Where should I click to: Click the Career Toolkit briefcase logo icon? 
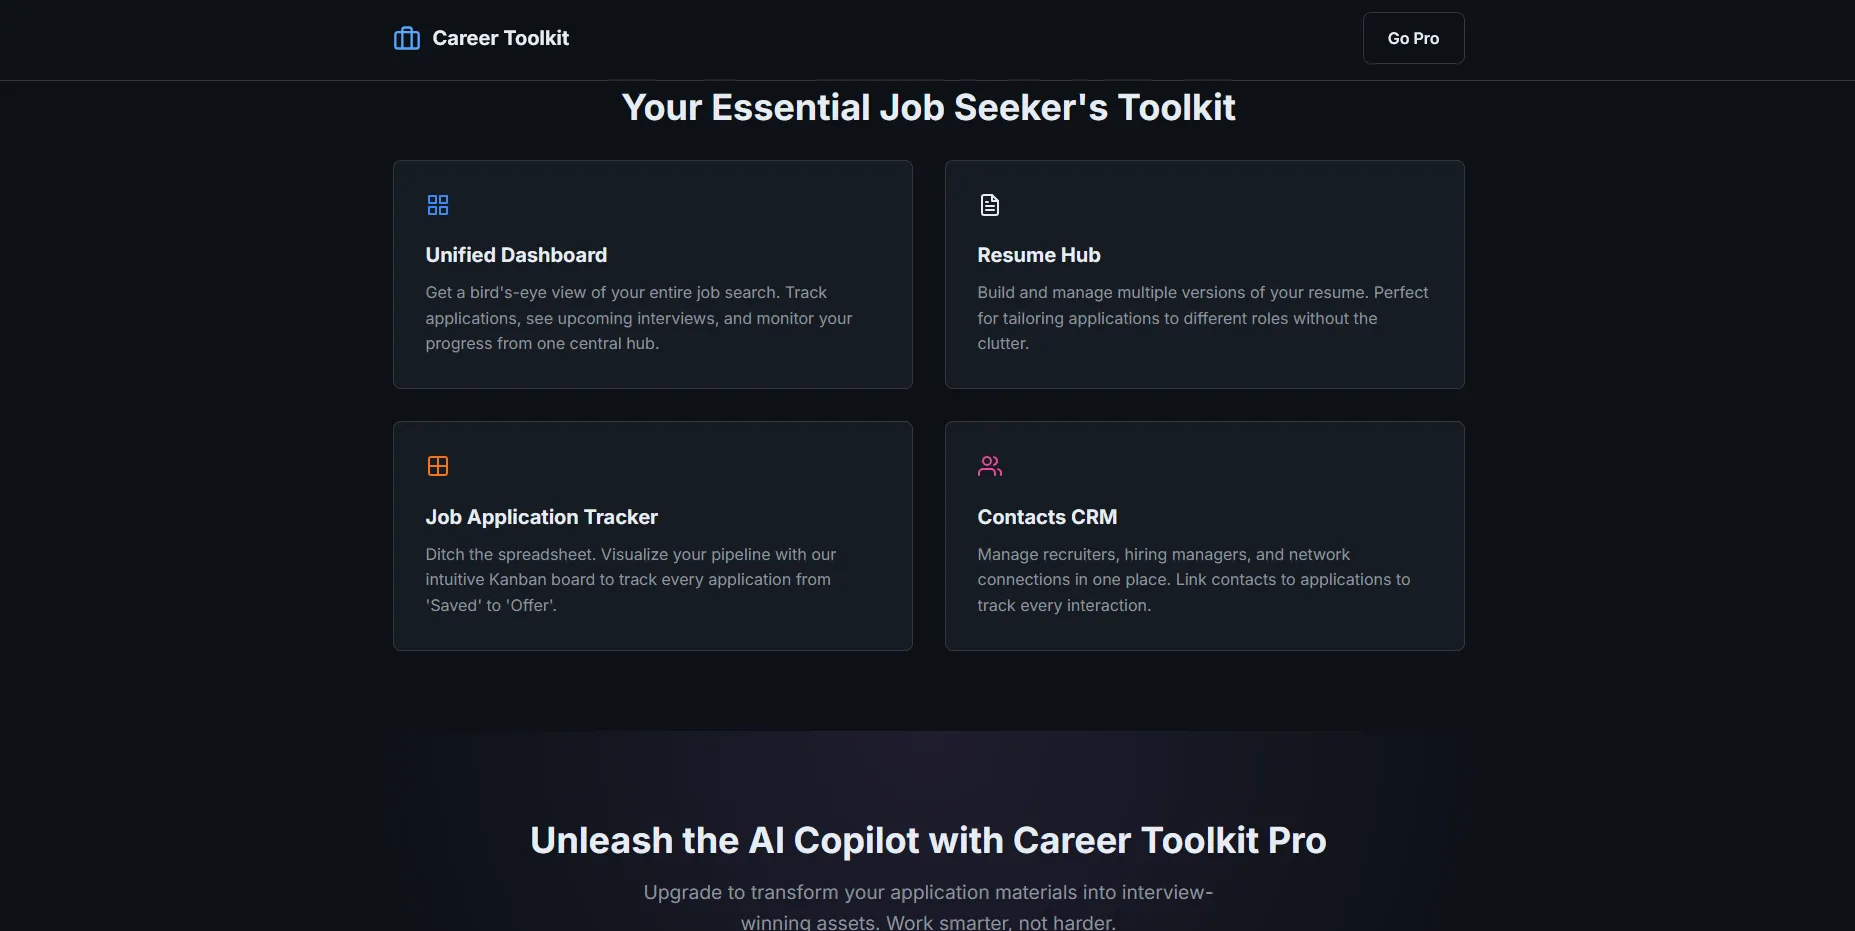[405, 38]
